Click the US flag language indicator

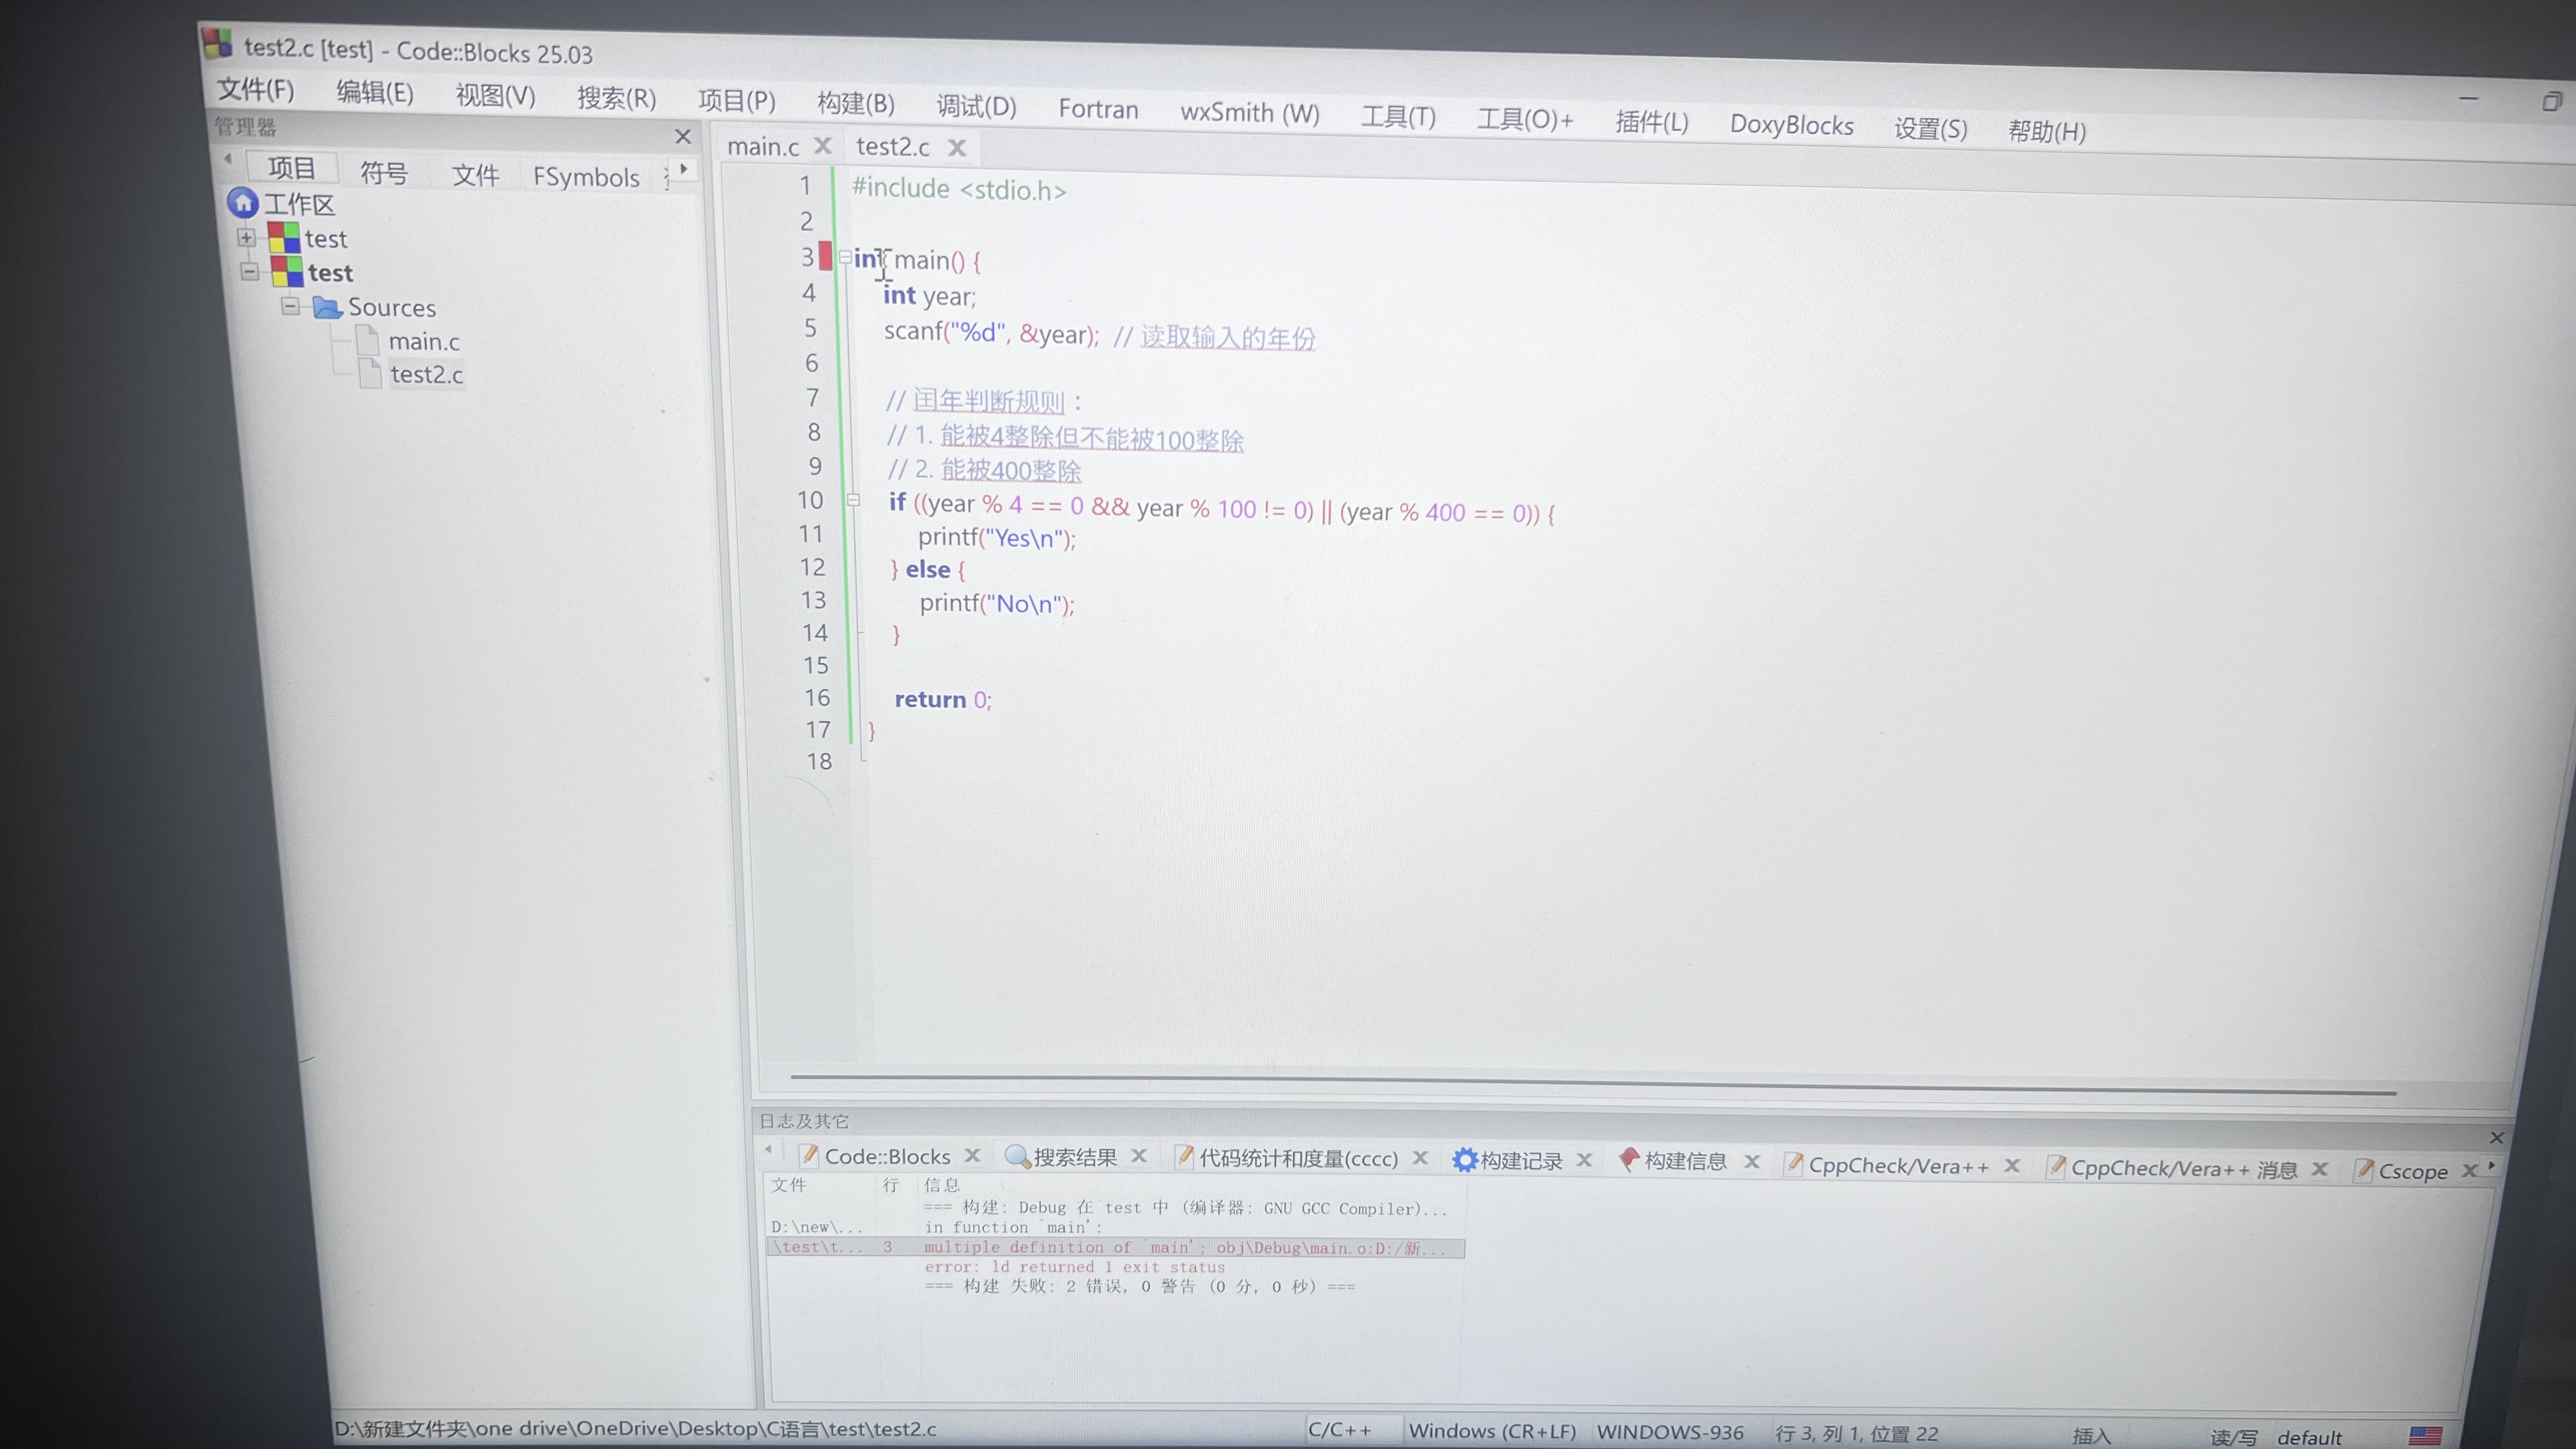pos(2425,1435)
